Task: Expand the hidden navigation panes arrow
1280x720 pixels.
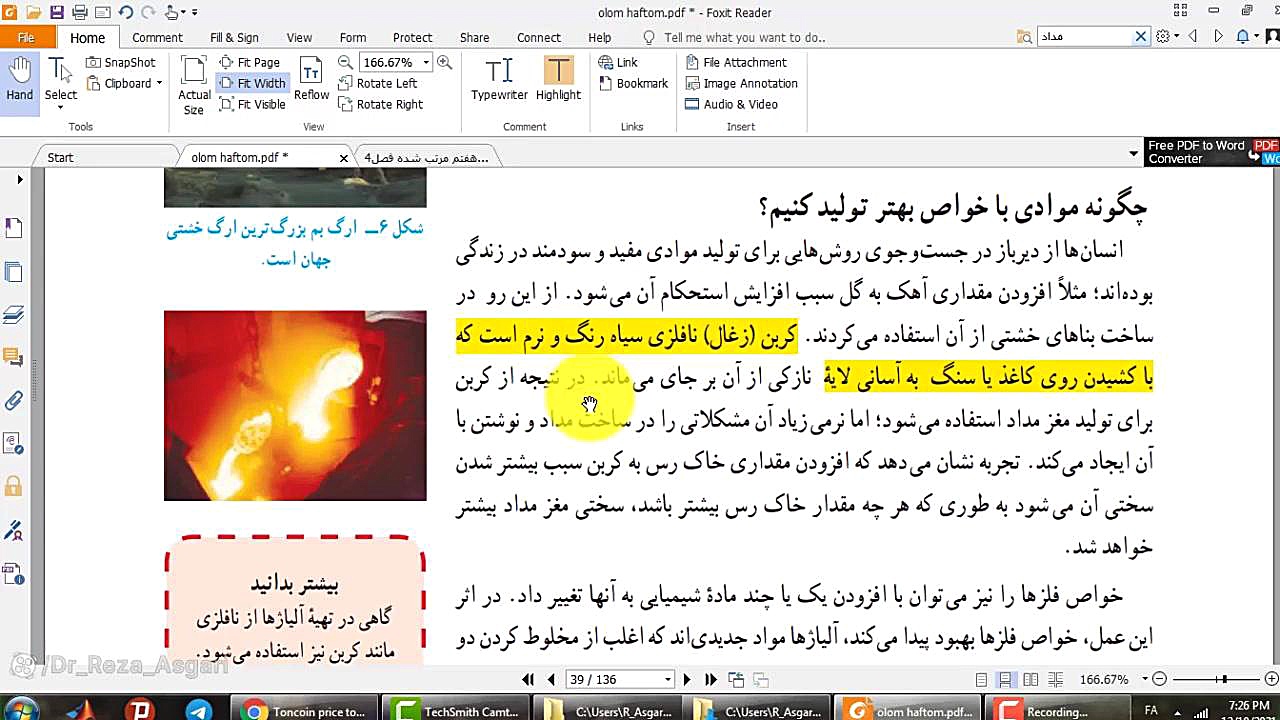Action: click(x=18, y=179)
